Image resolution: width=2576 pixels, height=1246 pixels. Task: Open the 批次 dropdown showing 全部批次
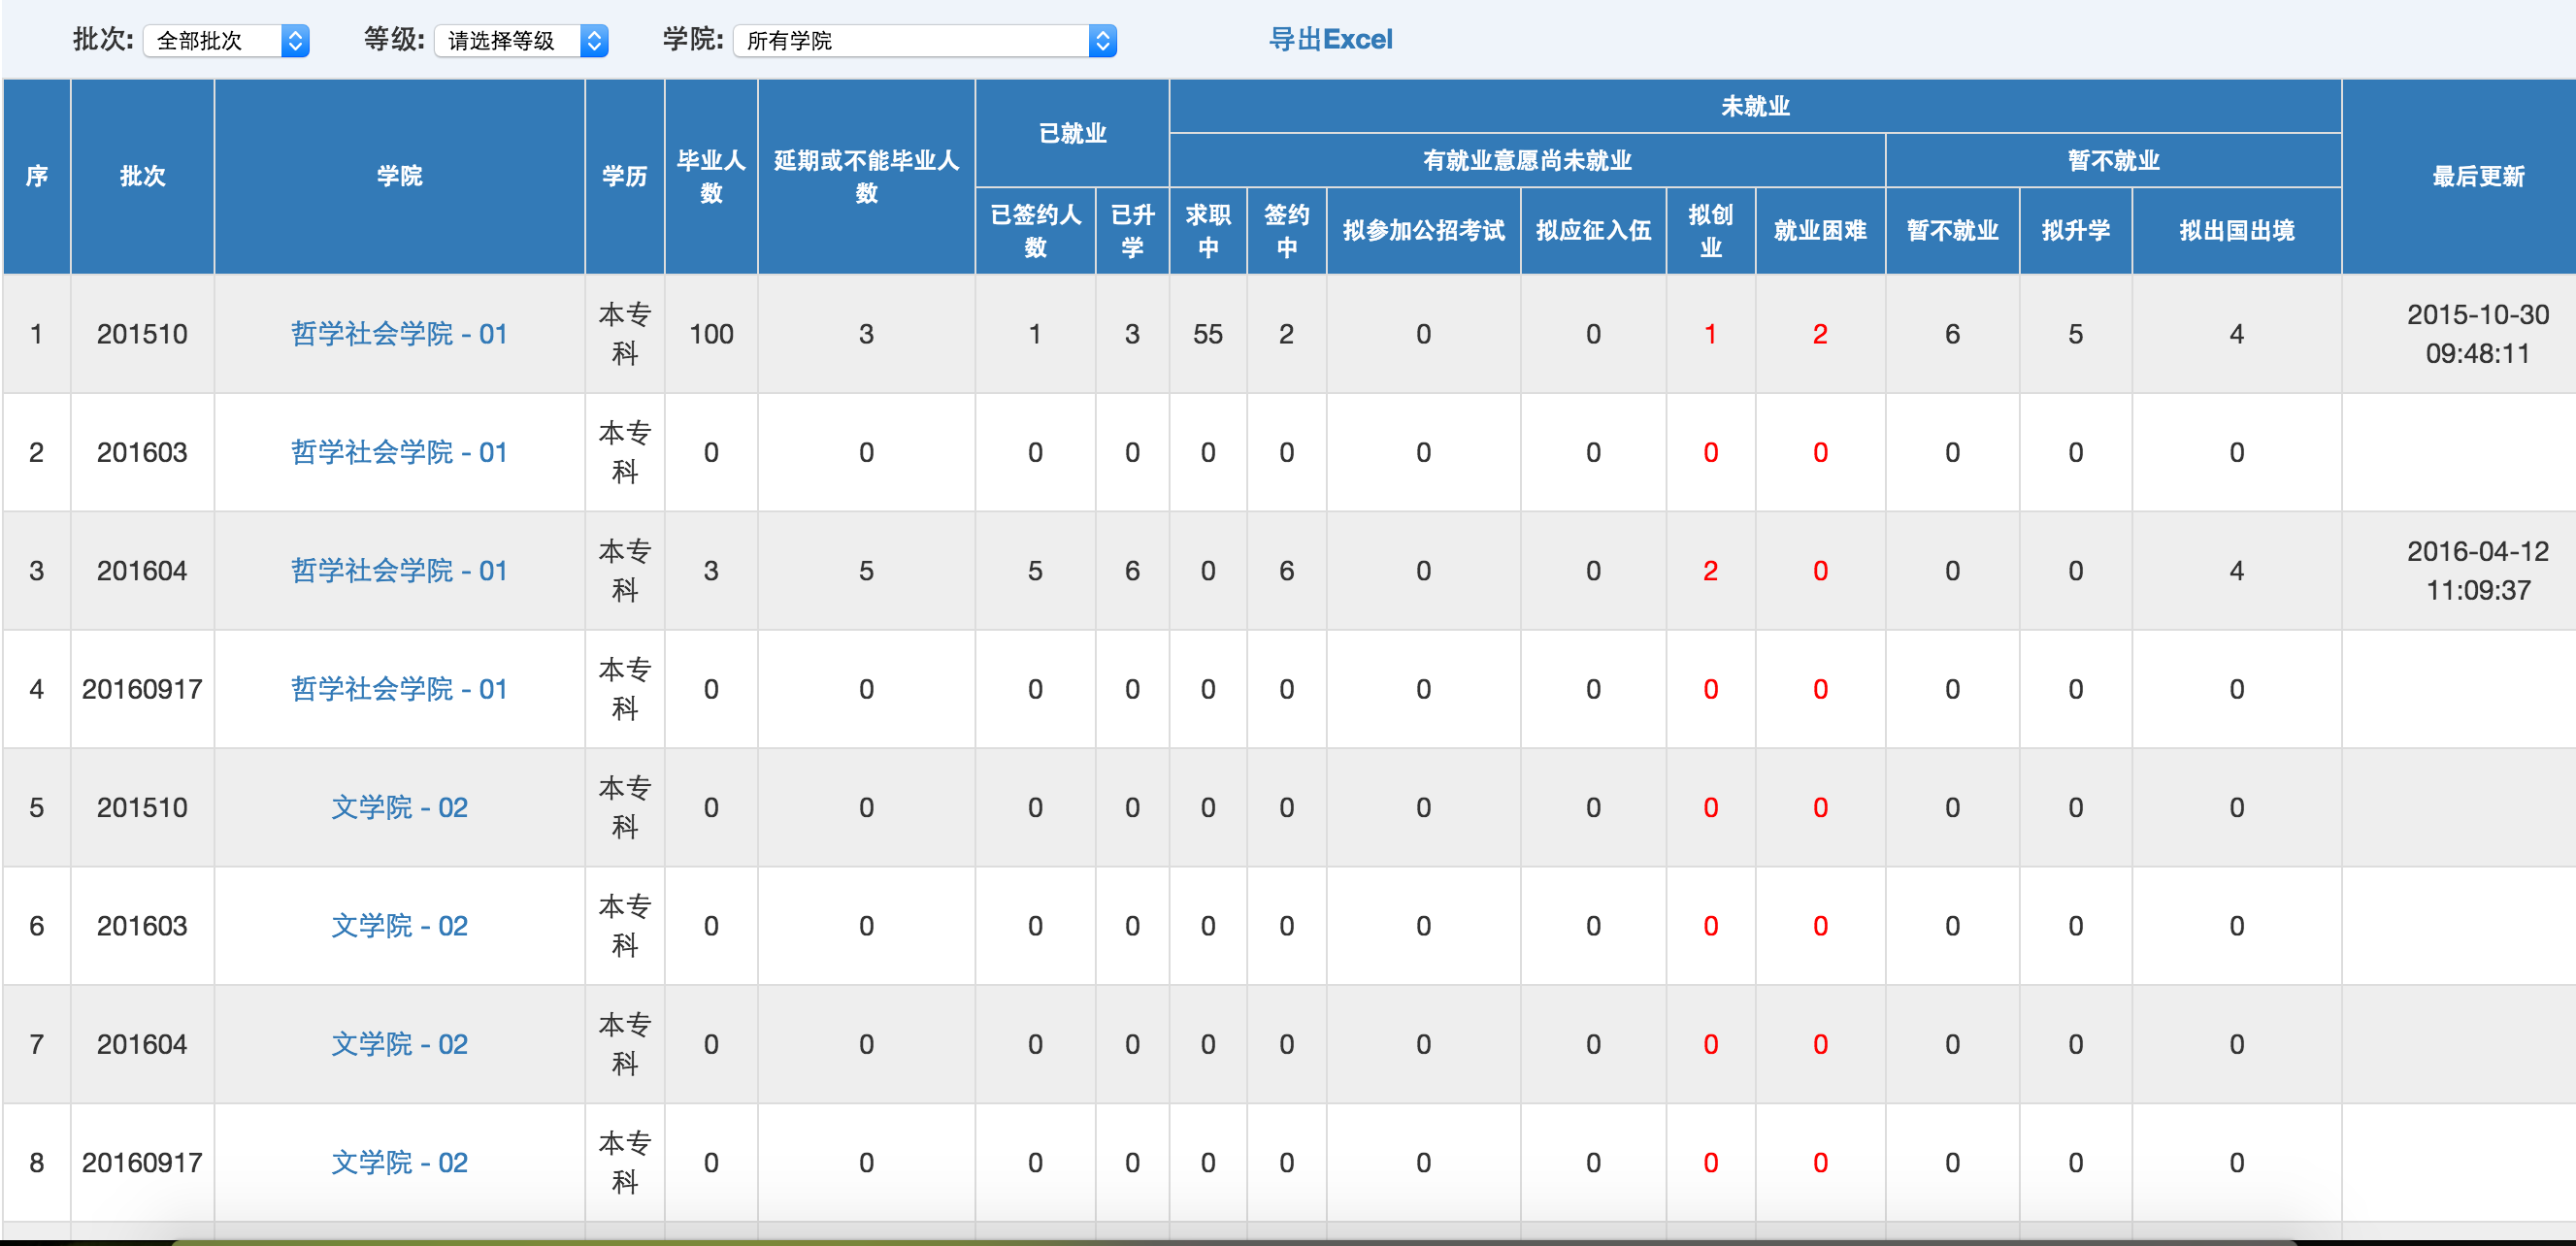[226, 40]
